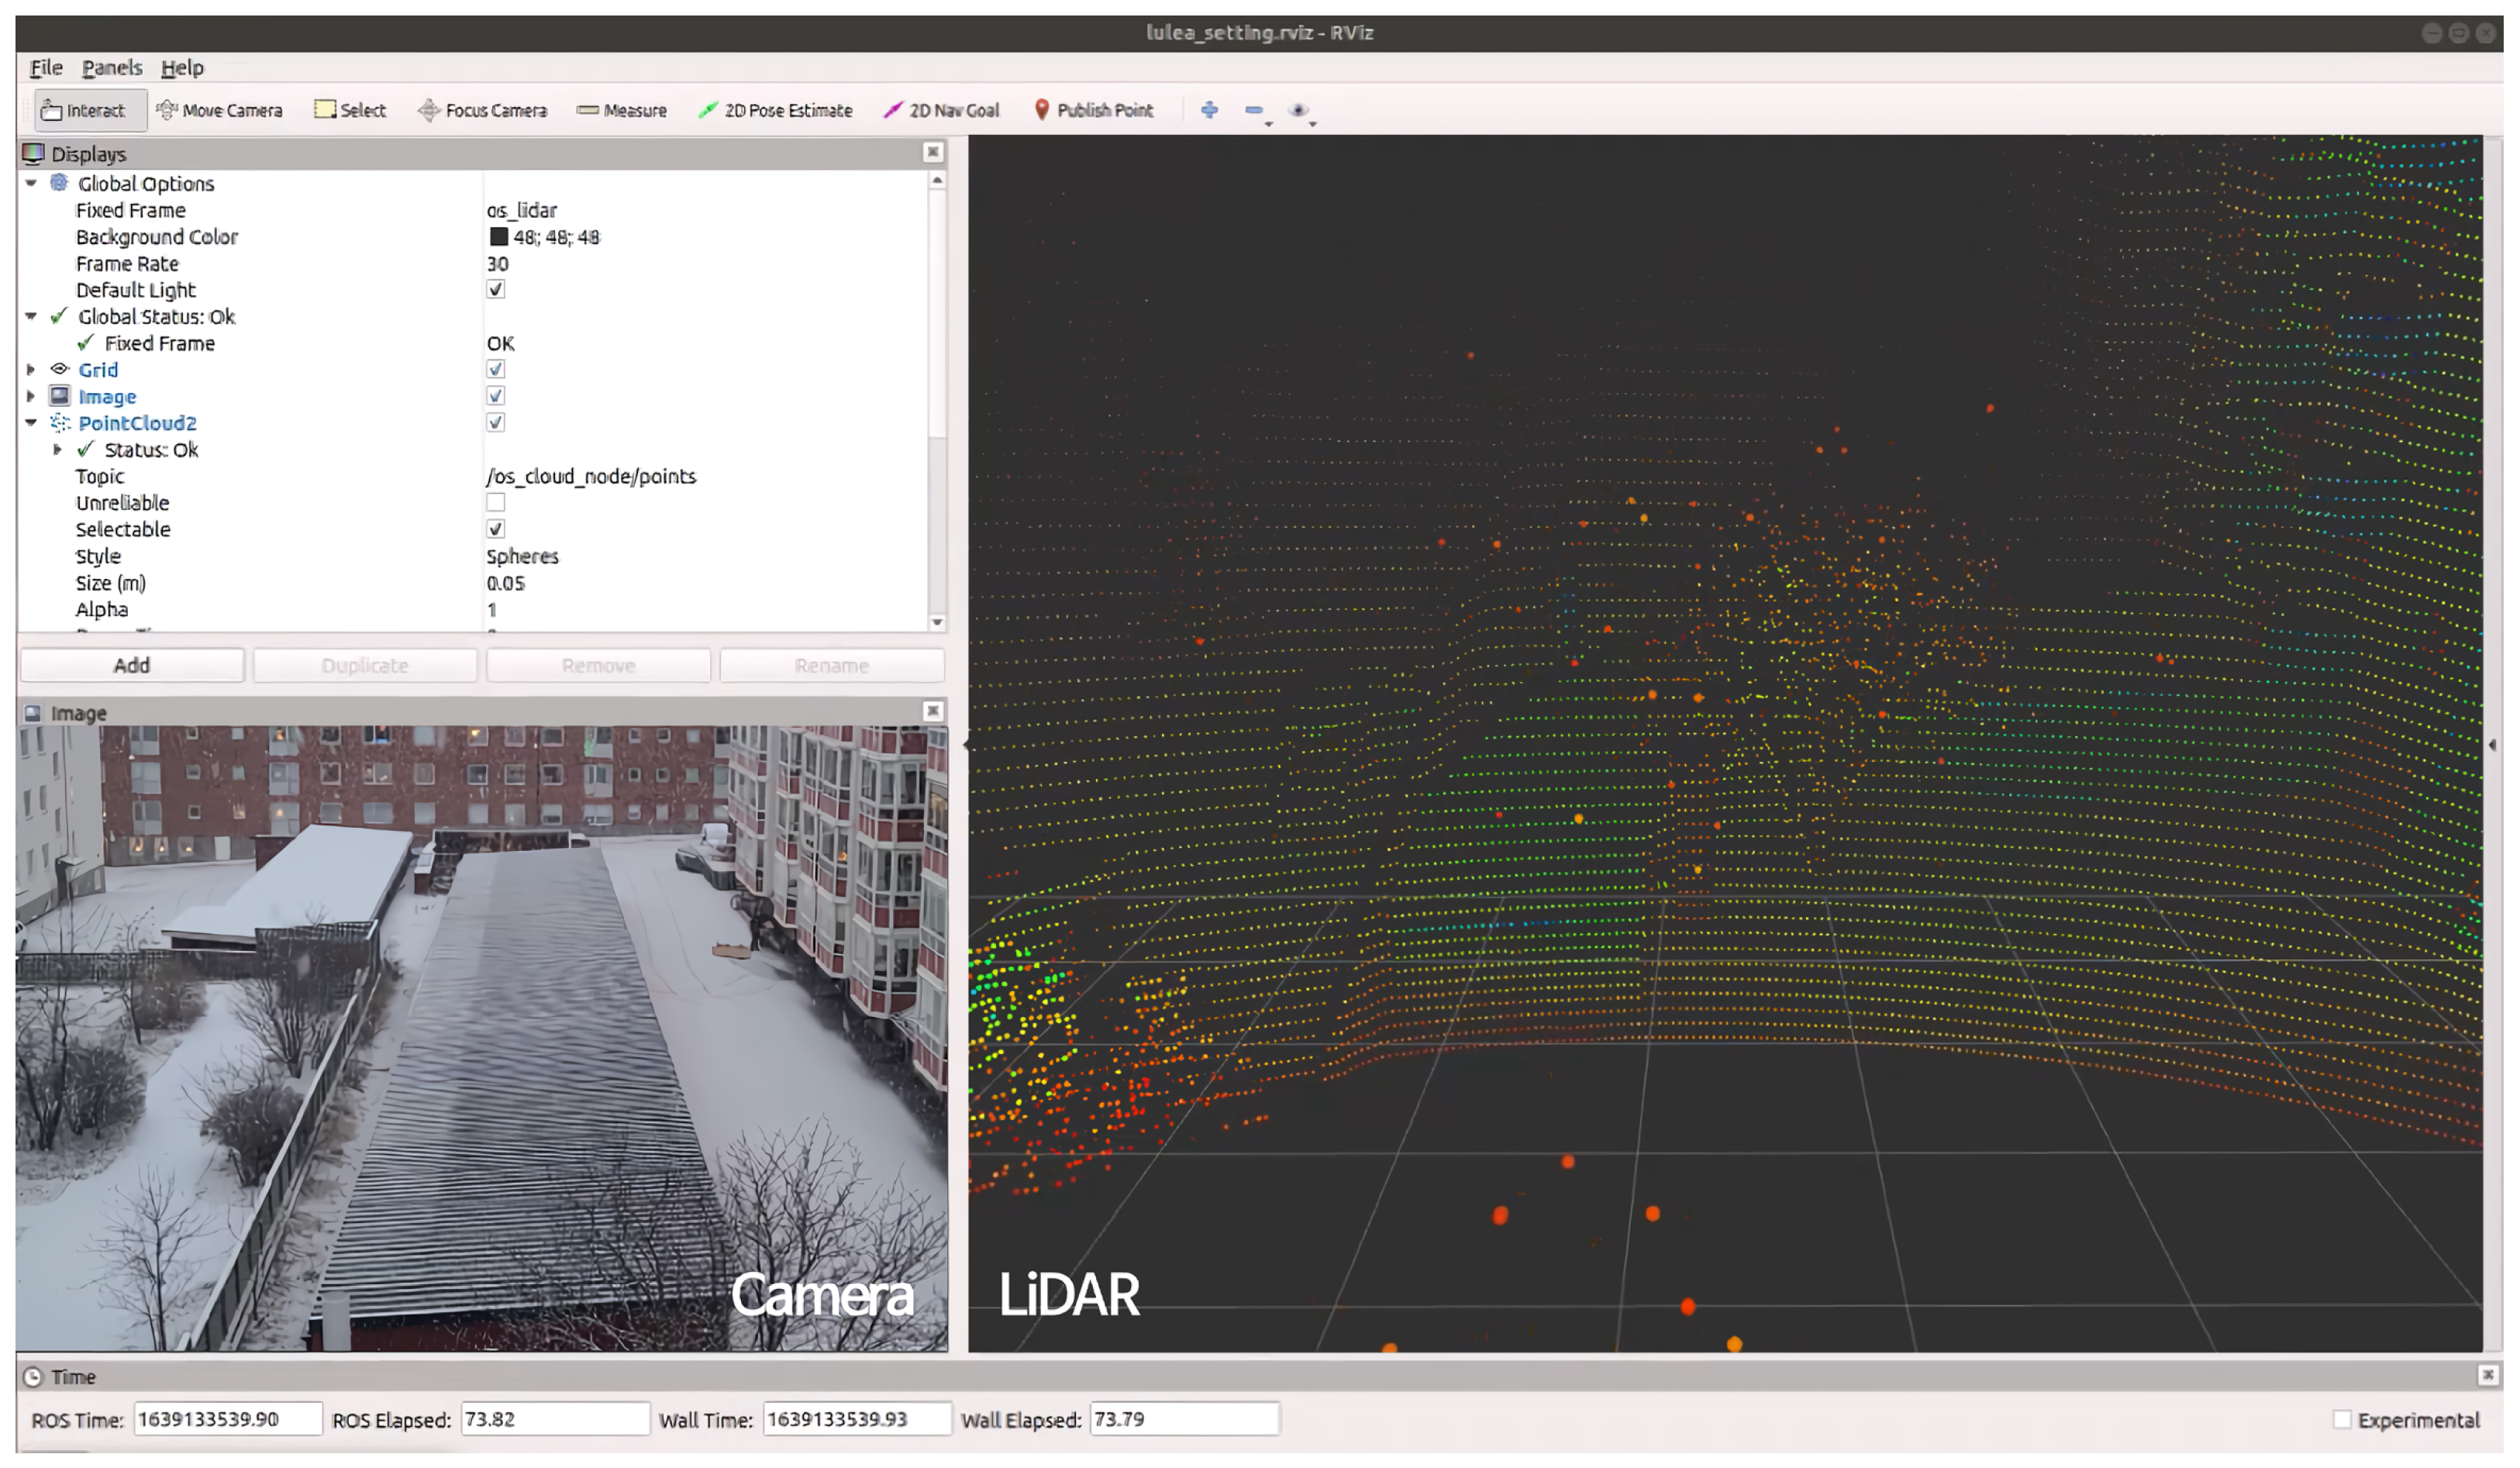This screenshot has height=1468, width=2520.
Task: Expand the Grid display properties
Action: click(31, 370)
